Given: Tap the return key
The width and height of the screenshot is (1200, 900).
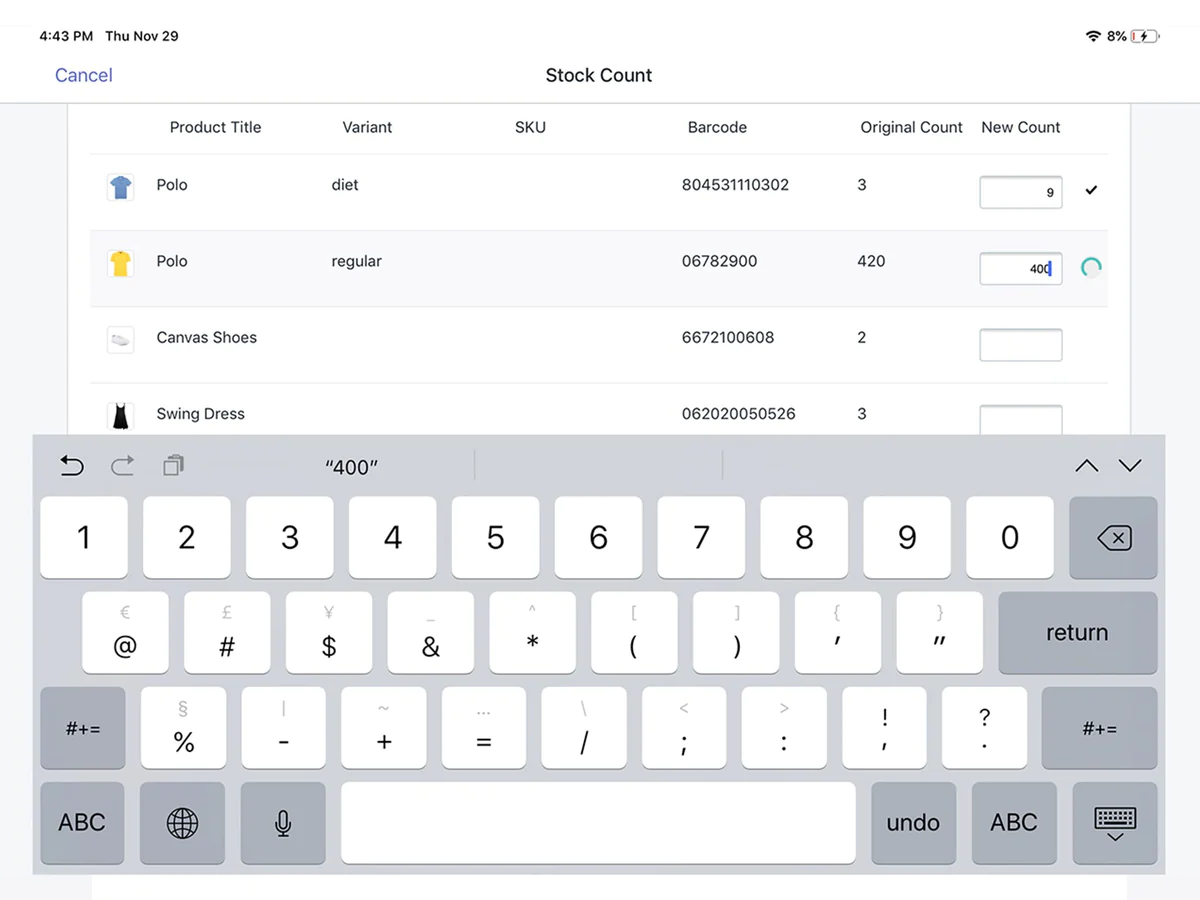Looking at the screenshot, I should pos(1078,633).
